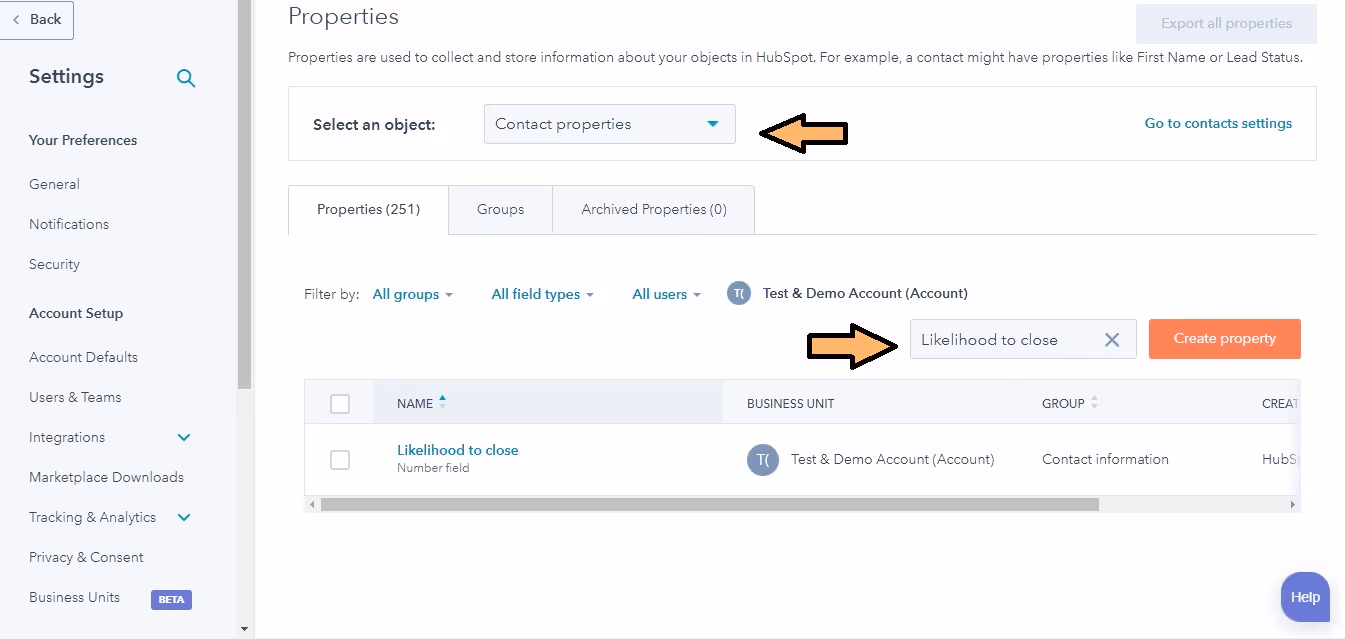Check the box next to Likelihood to close

coord(339,459)
